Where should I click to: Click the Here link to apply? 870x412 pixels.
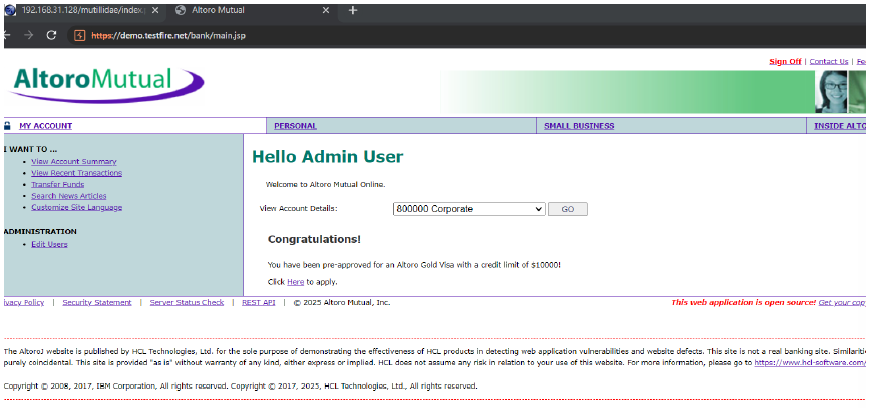tap(295, 282)
